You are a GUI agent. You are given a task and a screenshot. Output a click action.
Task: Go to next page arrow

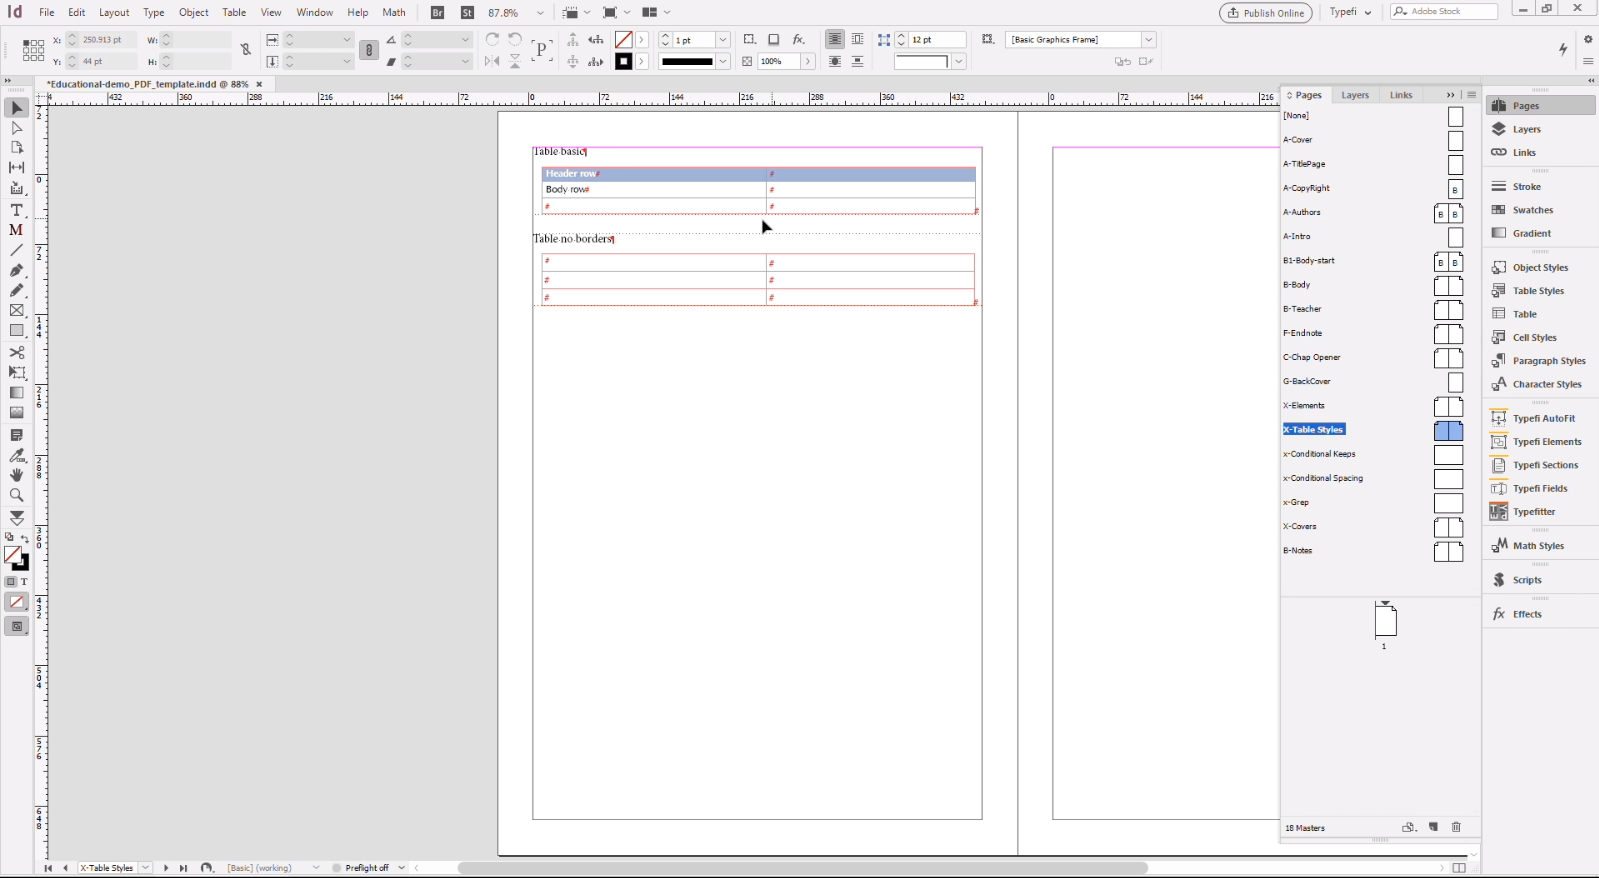click(x=166, y=868)
